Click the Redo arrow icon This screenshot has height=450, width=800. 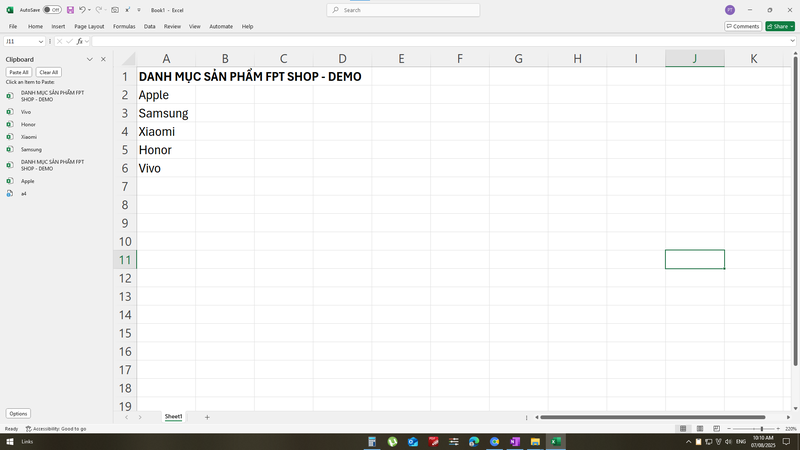pyautogui.click(x=98, y=10)
